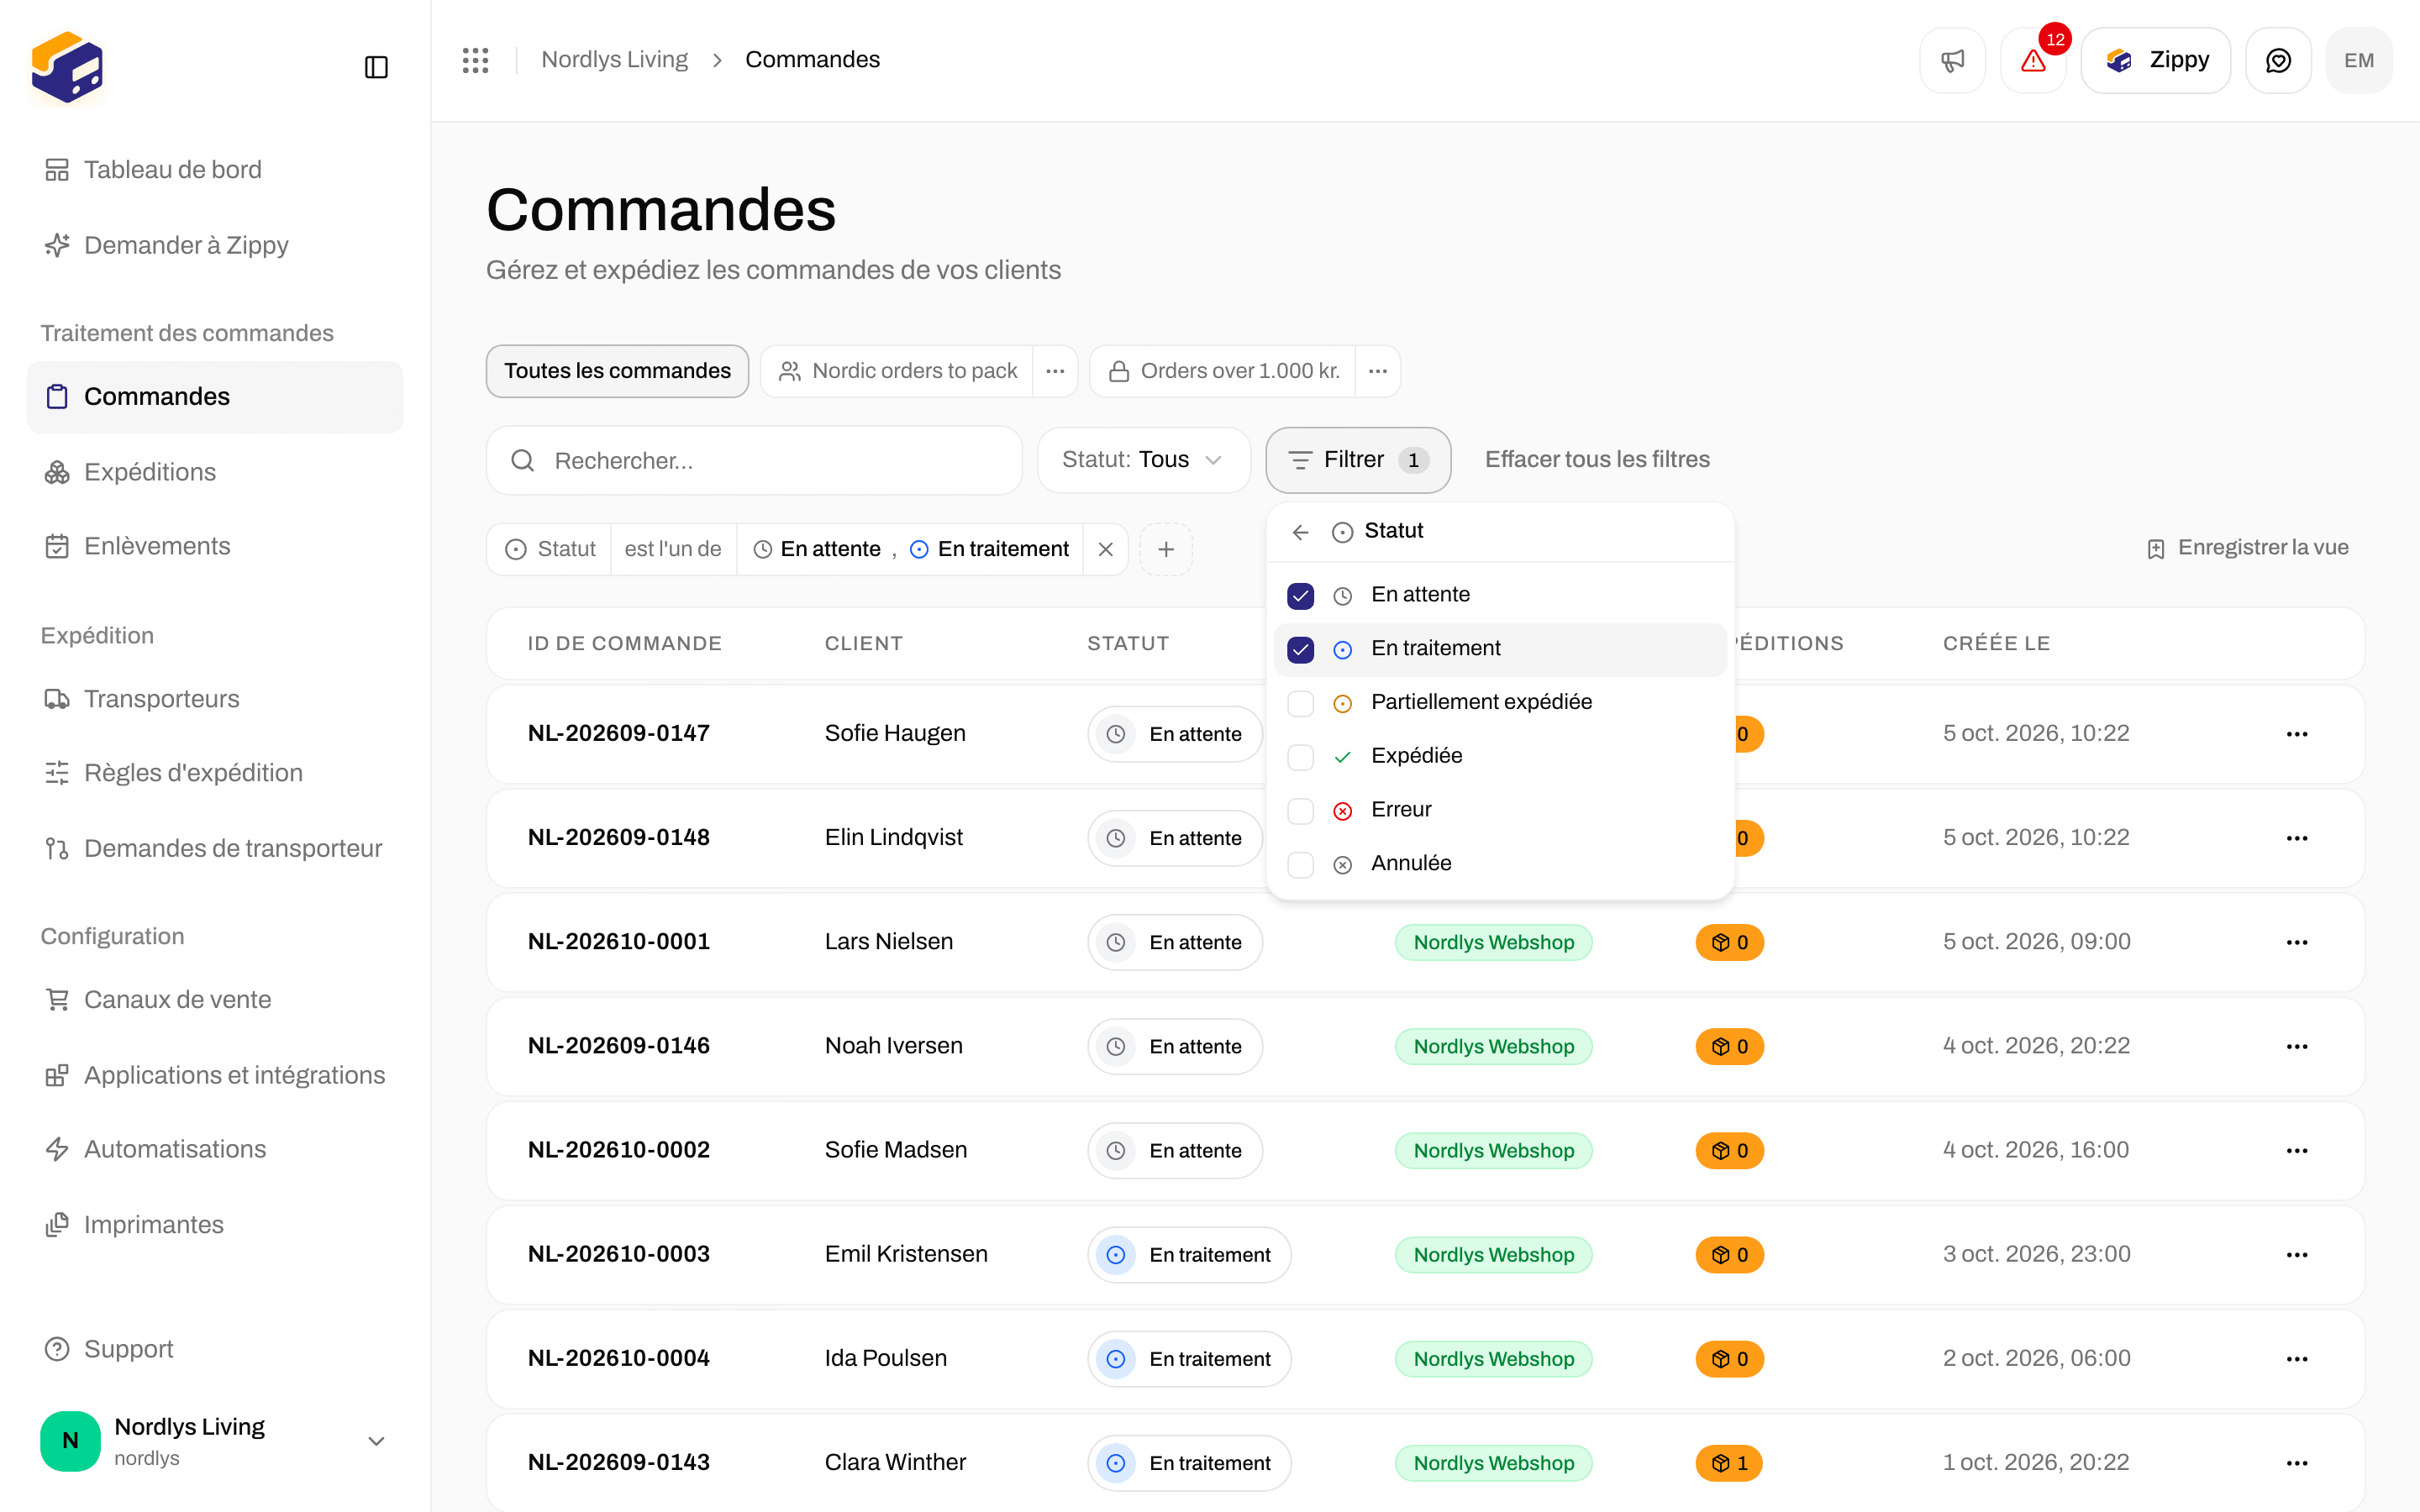The width and height of the screenshot is (2420, 1512).
Task: Open the announcements megaphone icon
Action: click(1952, 60)
